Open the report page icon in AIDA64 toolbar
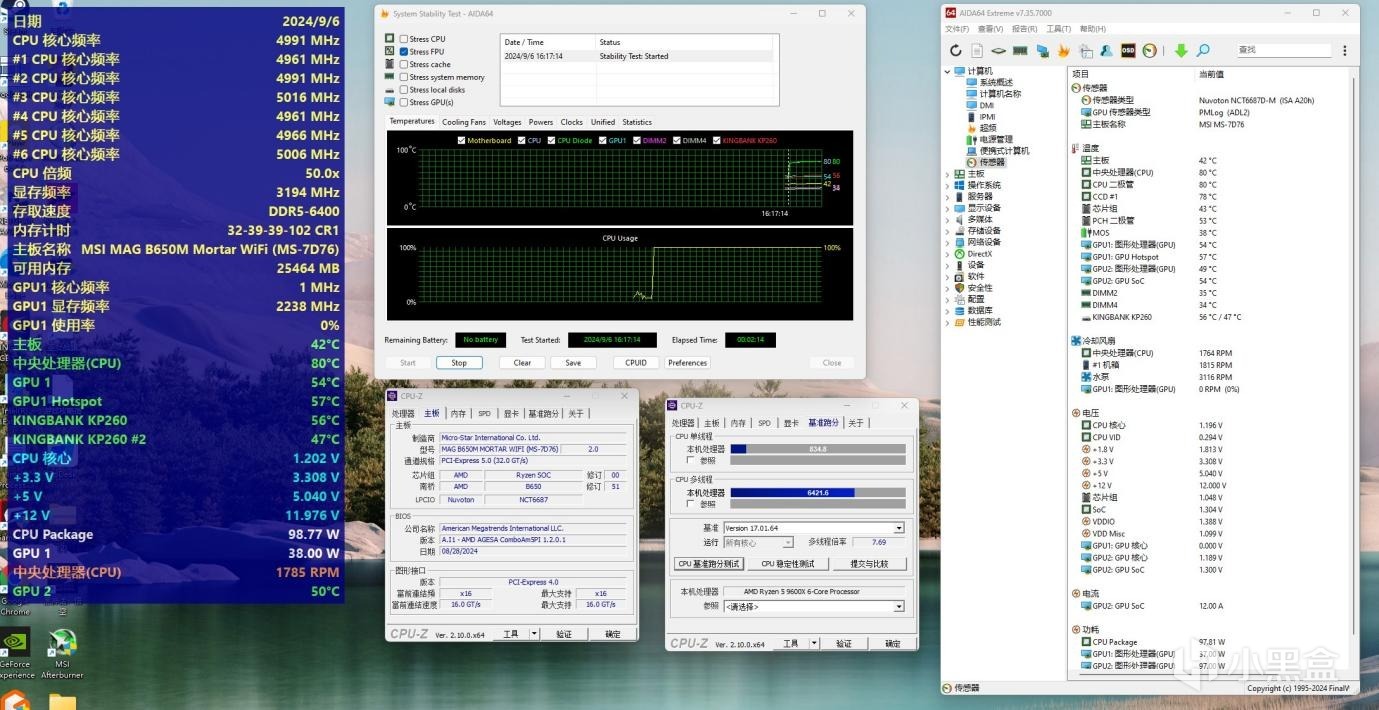This screenshot has width=1379, height=710. pyautogui.click(x=977, y=50)
